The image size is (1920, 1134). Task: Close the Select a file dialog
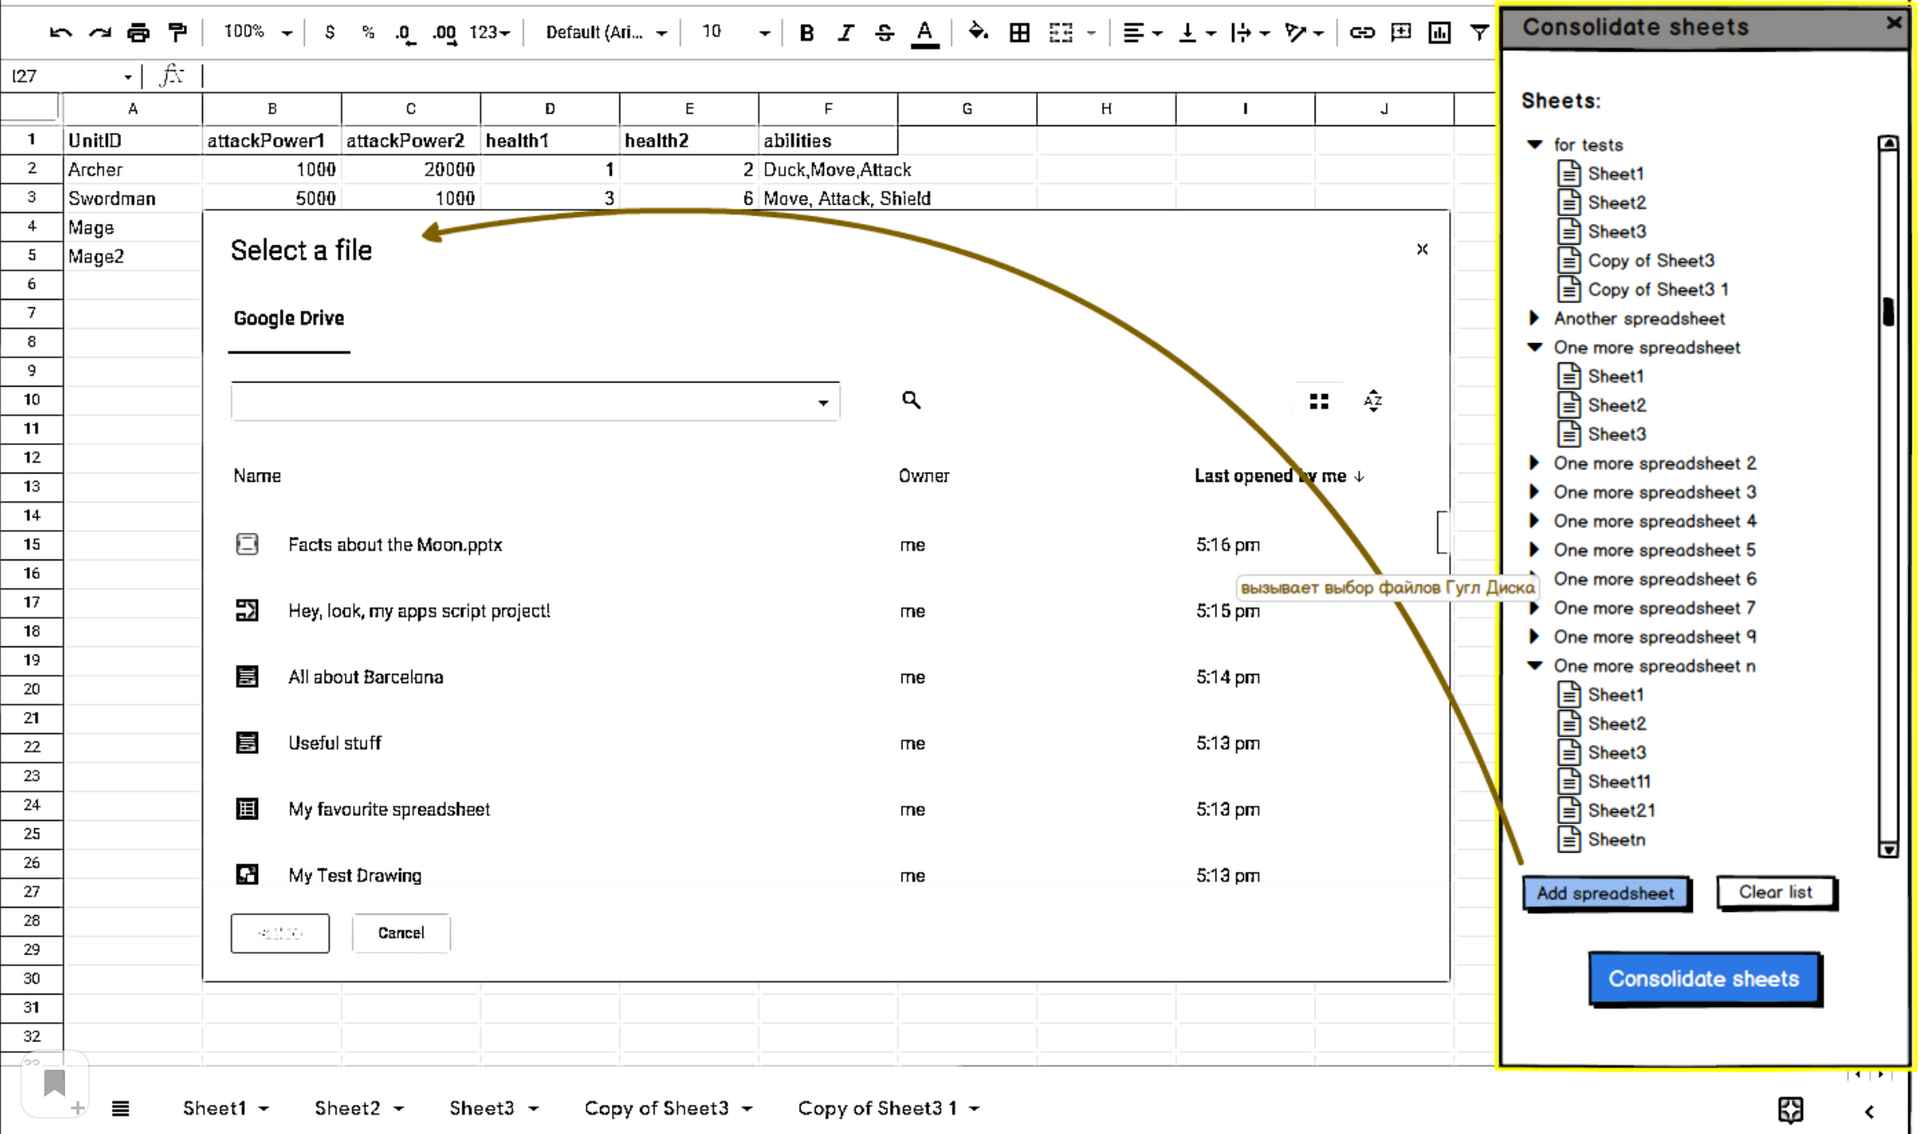click(1421, 249)
